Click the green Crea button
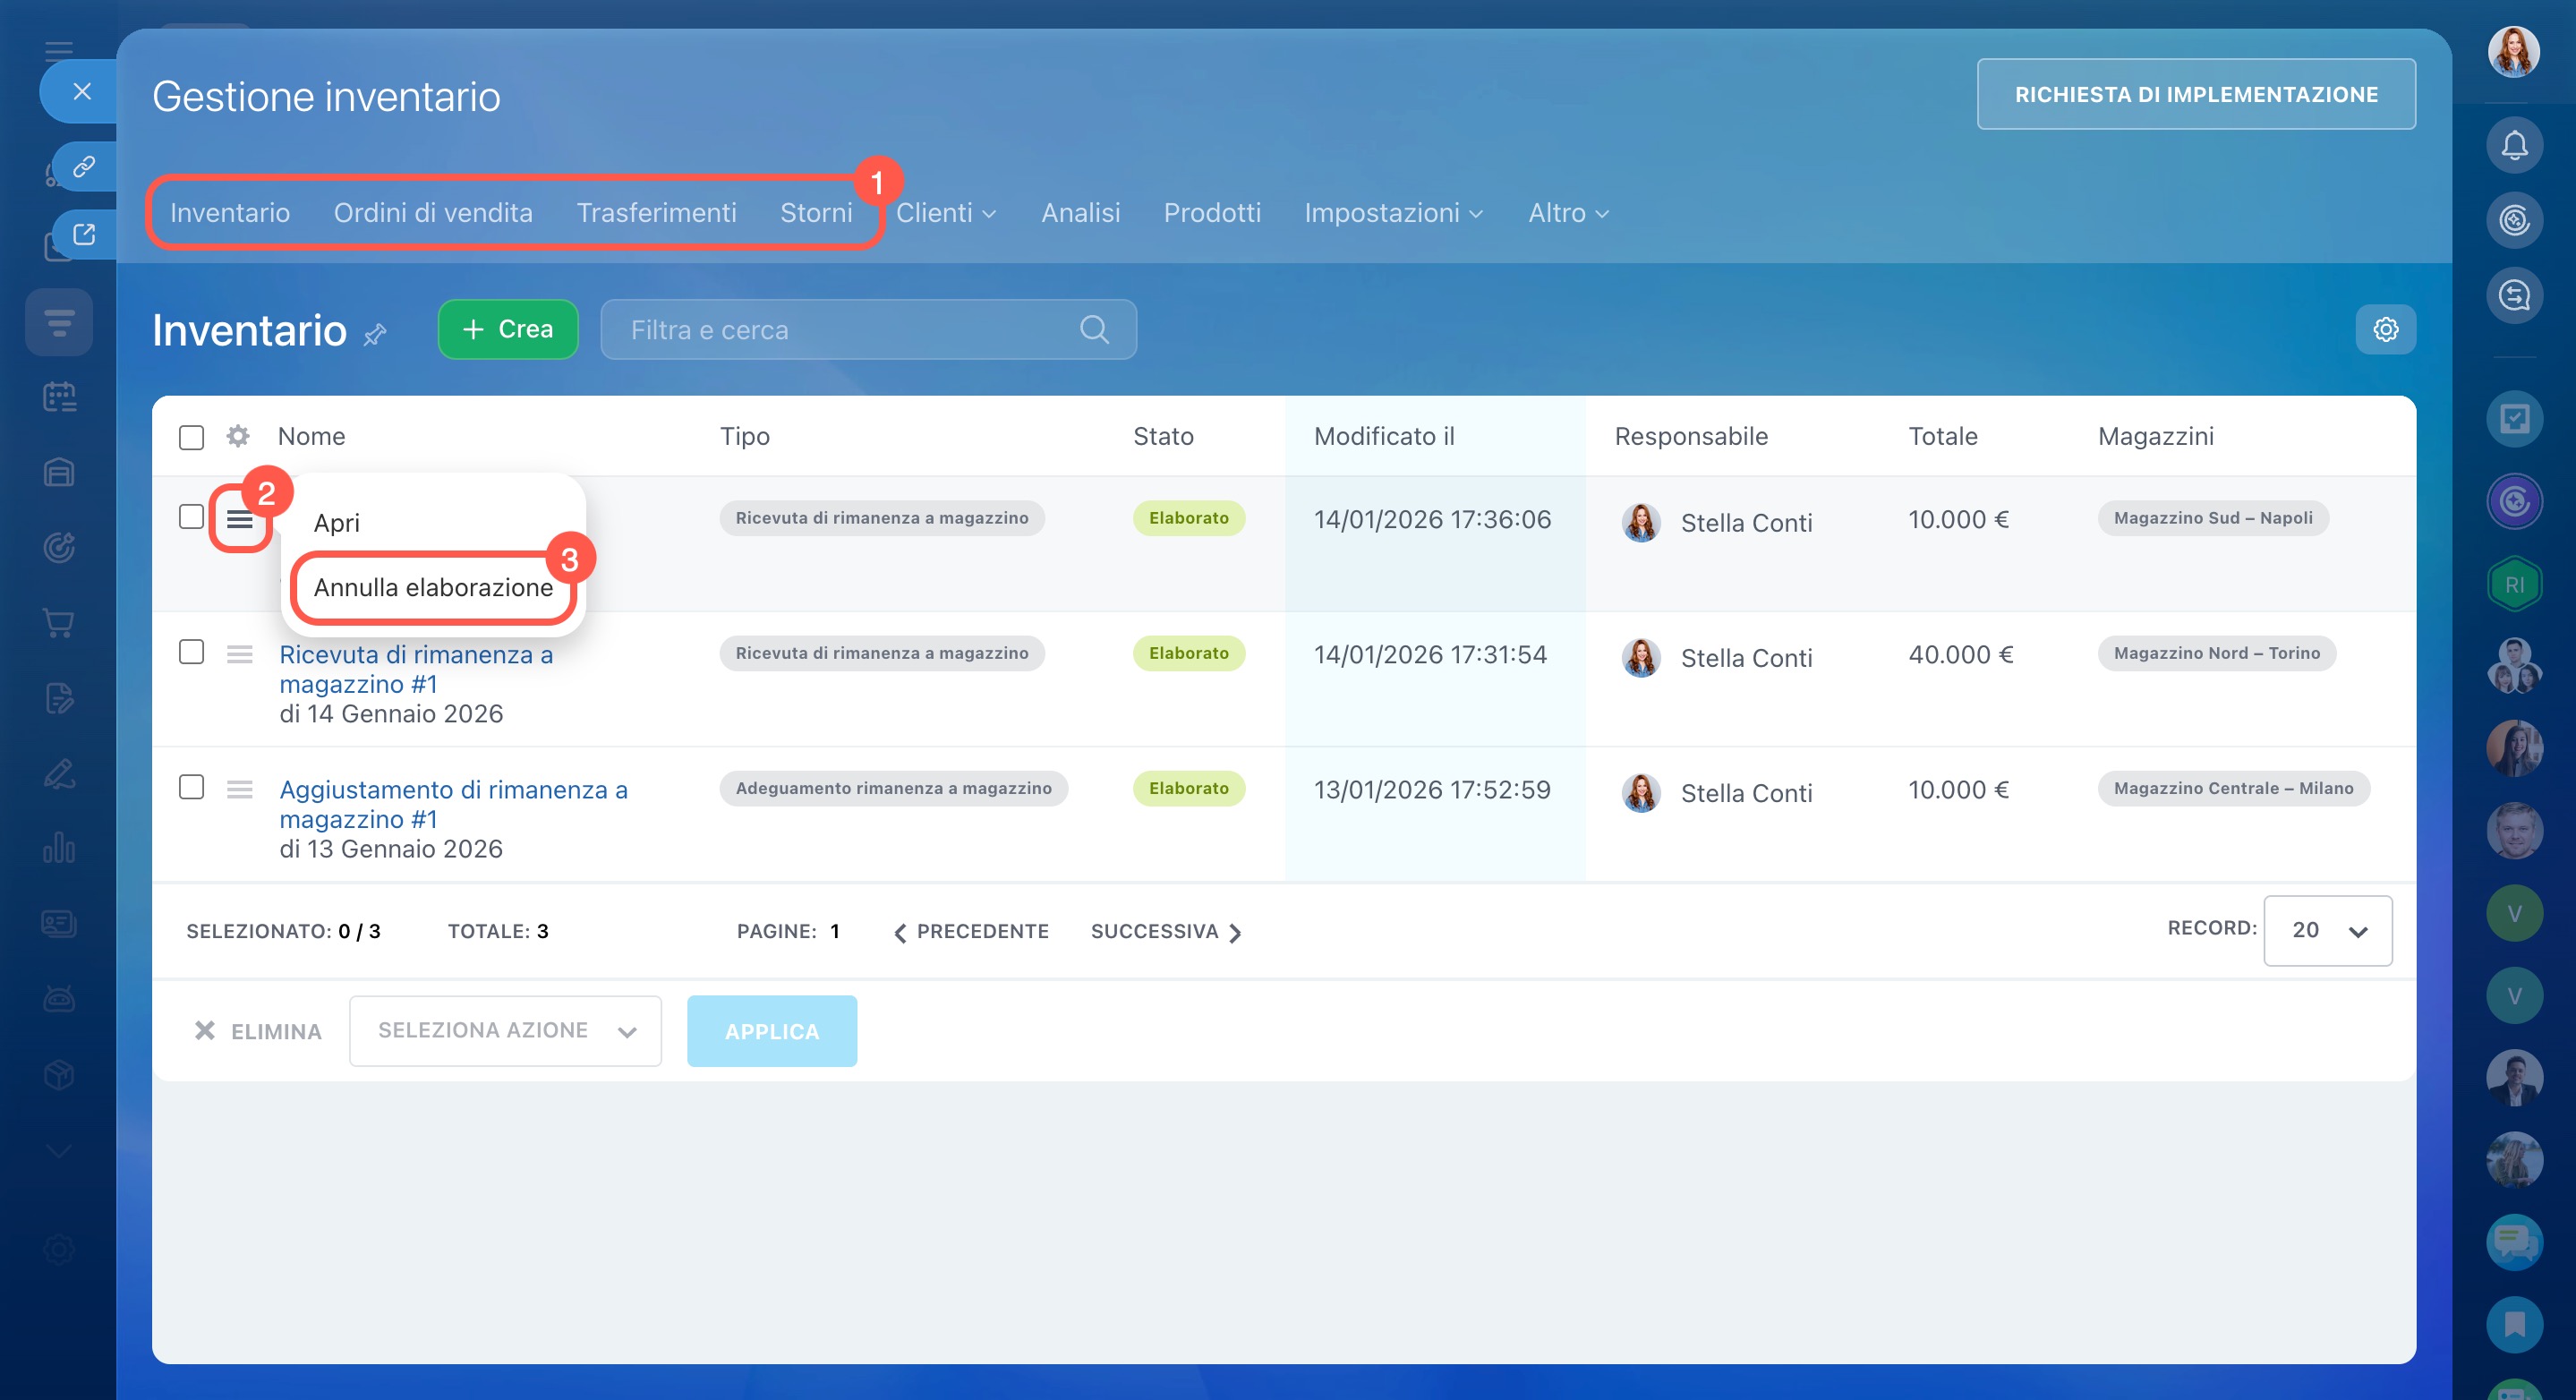The width and height of the screenshot is (2576, 1400). point(508,329)
